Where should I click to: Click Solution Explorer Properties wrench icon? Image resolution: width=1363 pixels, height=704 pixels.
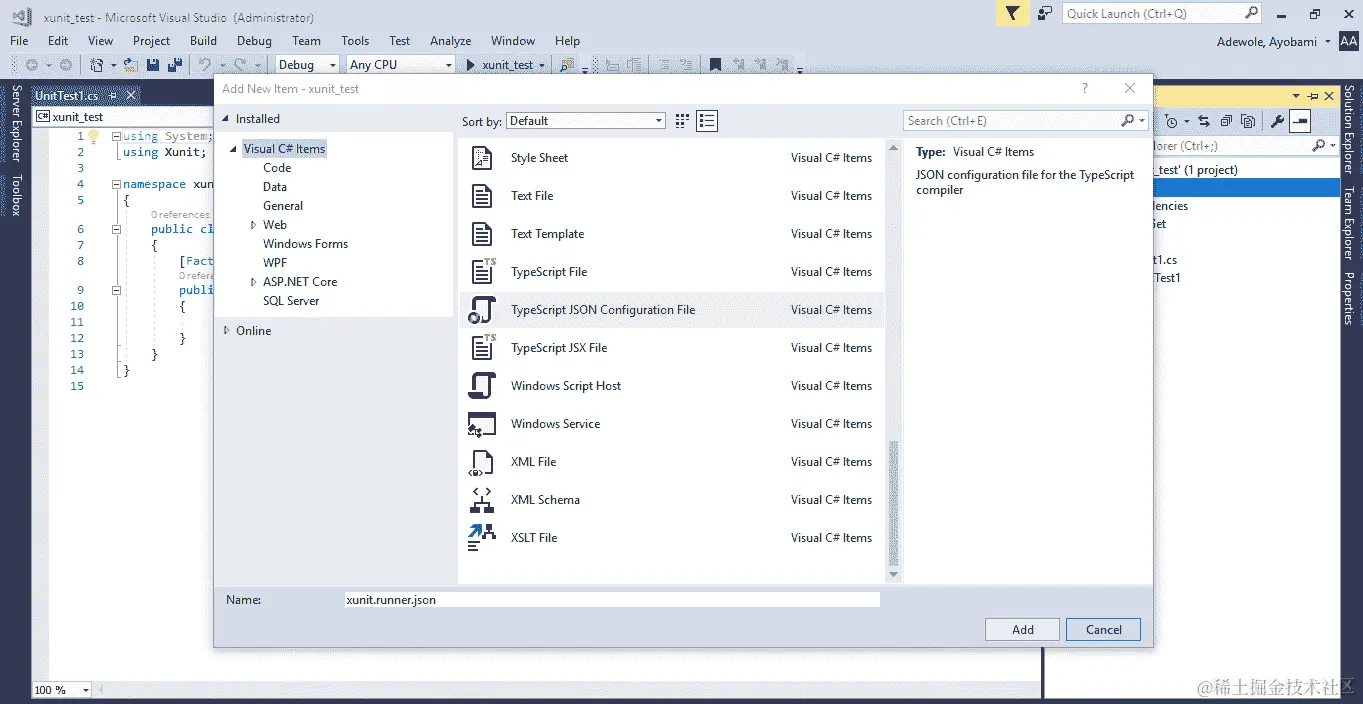[1277, 122]
